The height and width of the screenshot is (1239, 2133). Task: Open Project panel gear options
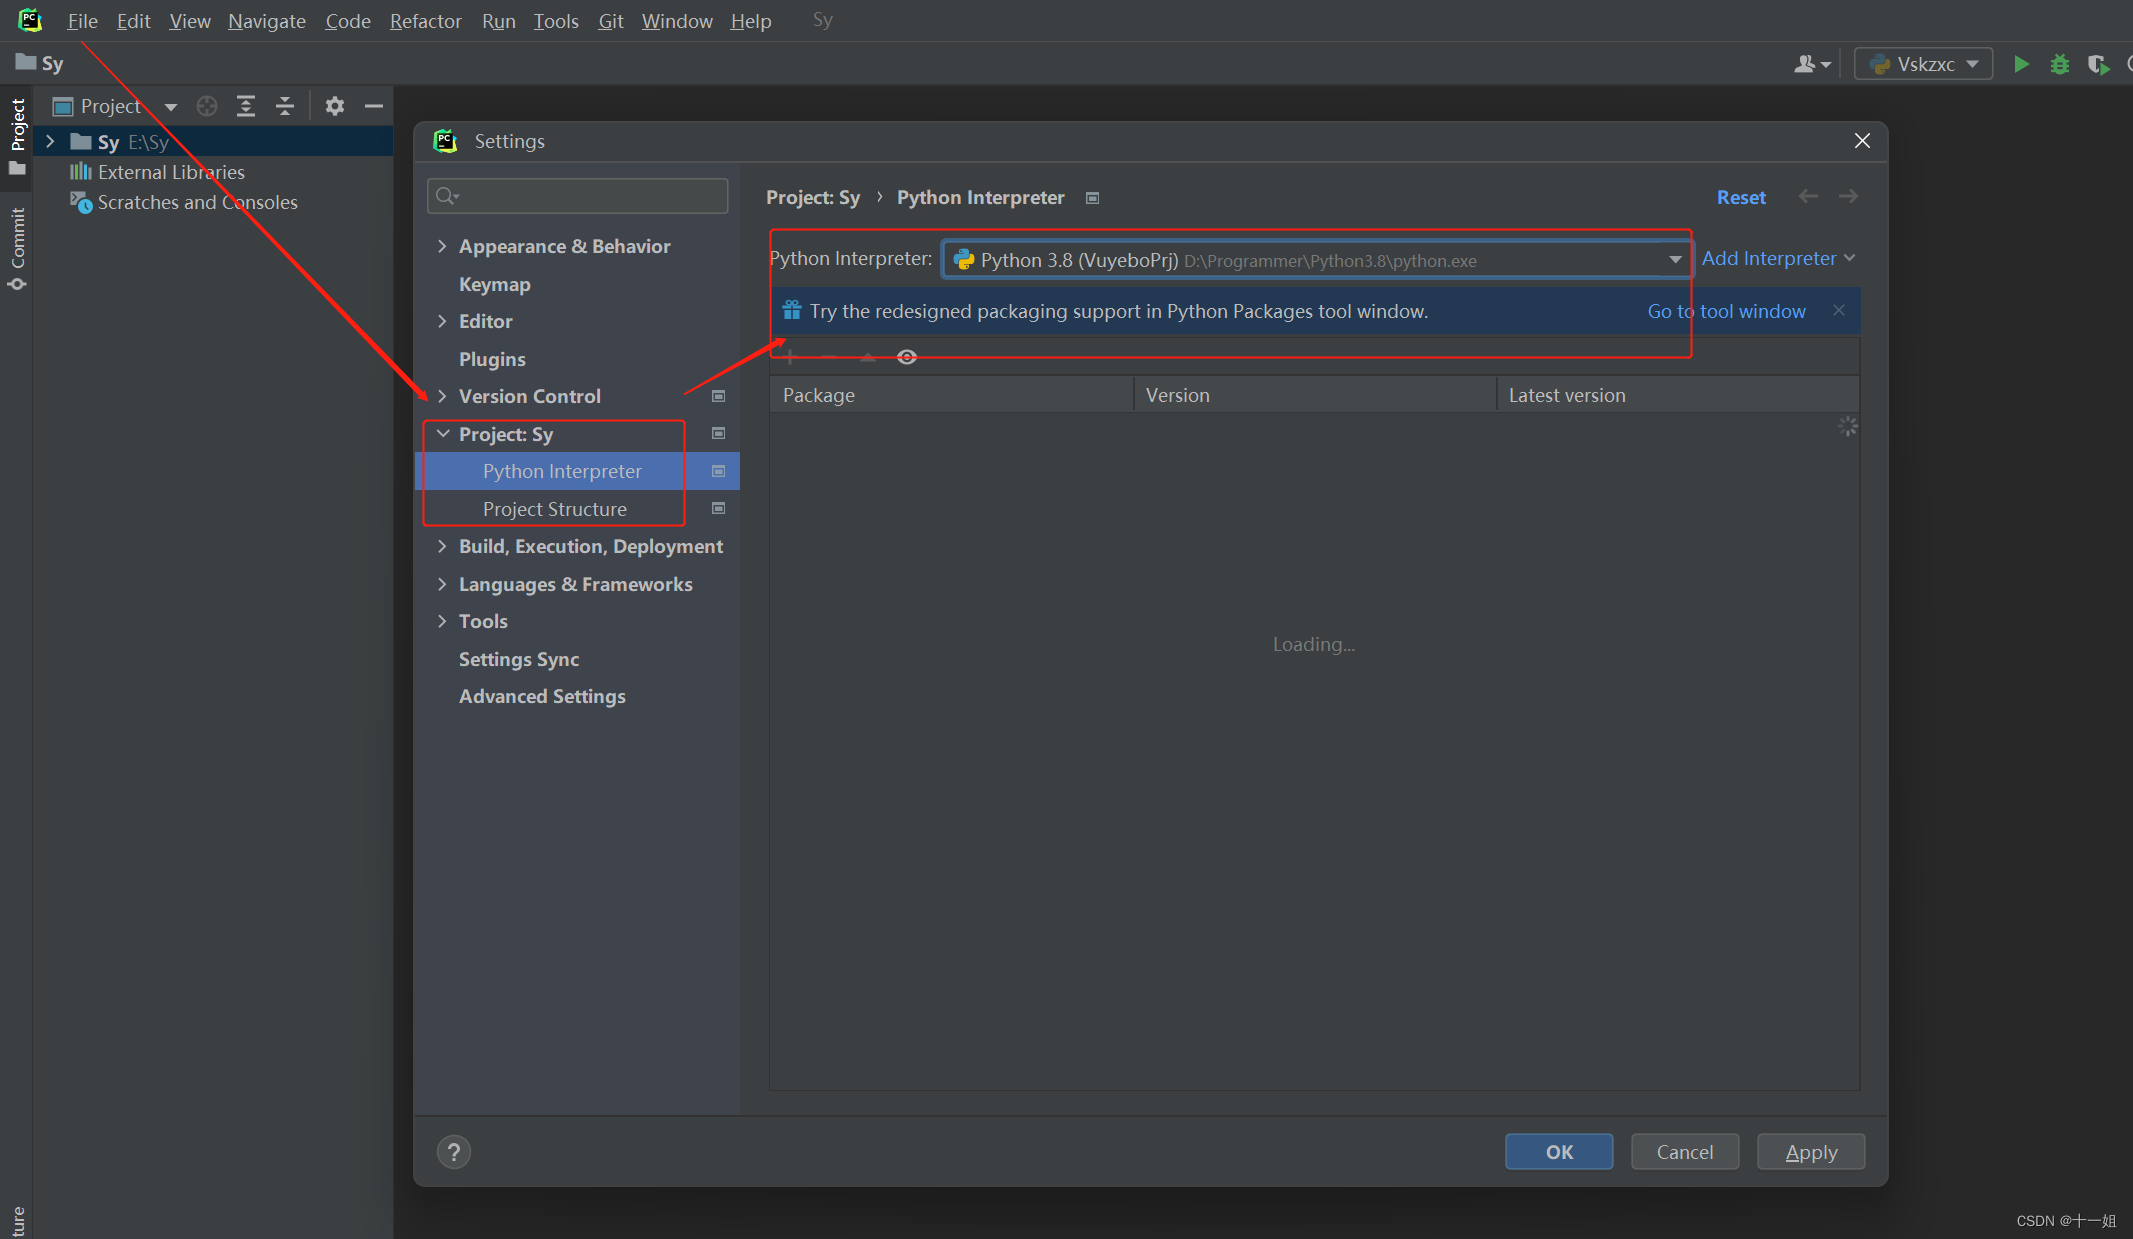point(335,106)
